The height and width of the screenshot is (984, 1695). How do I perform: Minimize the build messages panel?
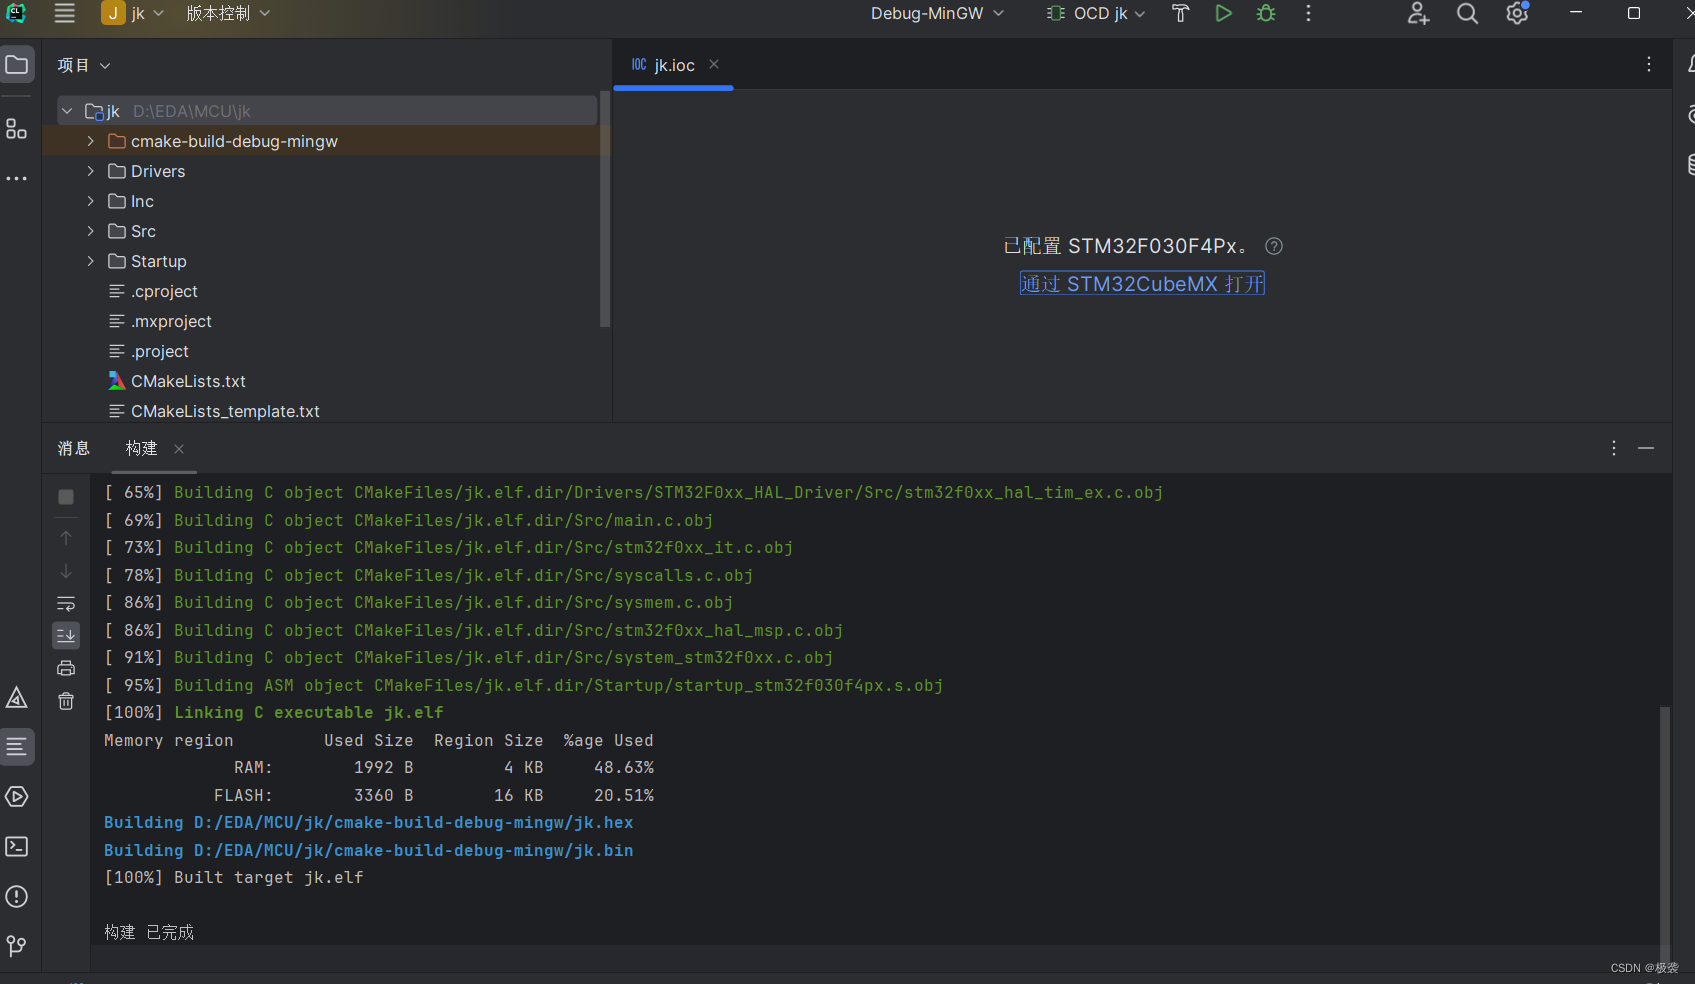point(1646,448)
